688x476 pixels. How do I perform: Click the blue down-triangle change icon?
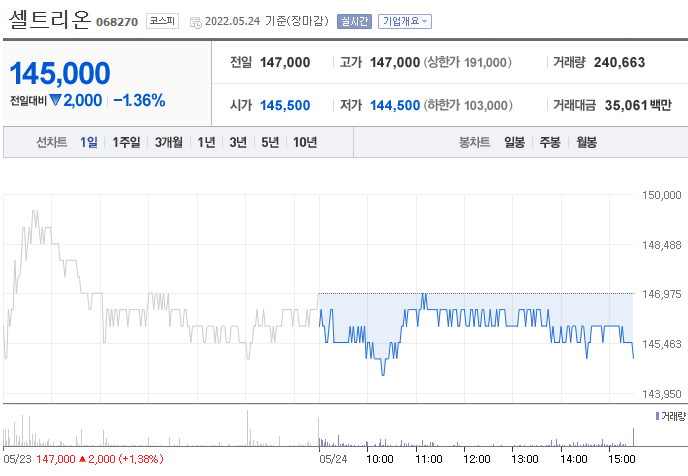[x=55, y=100]
